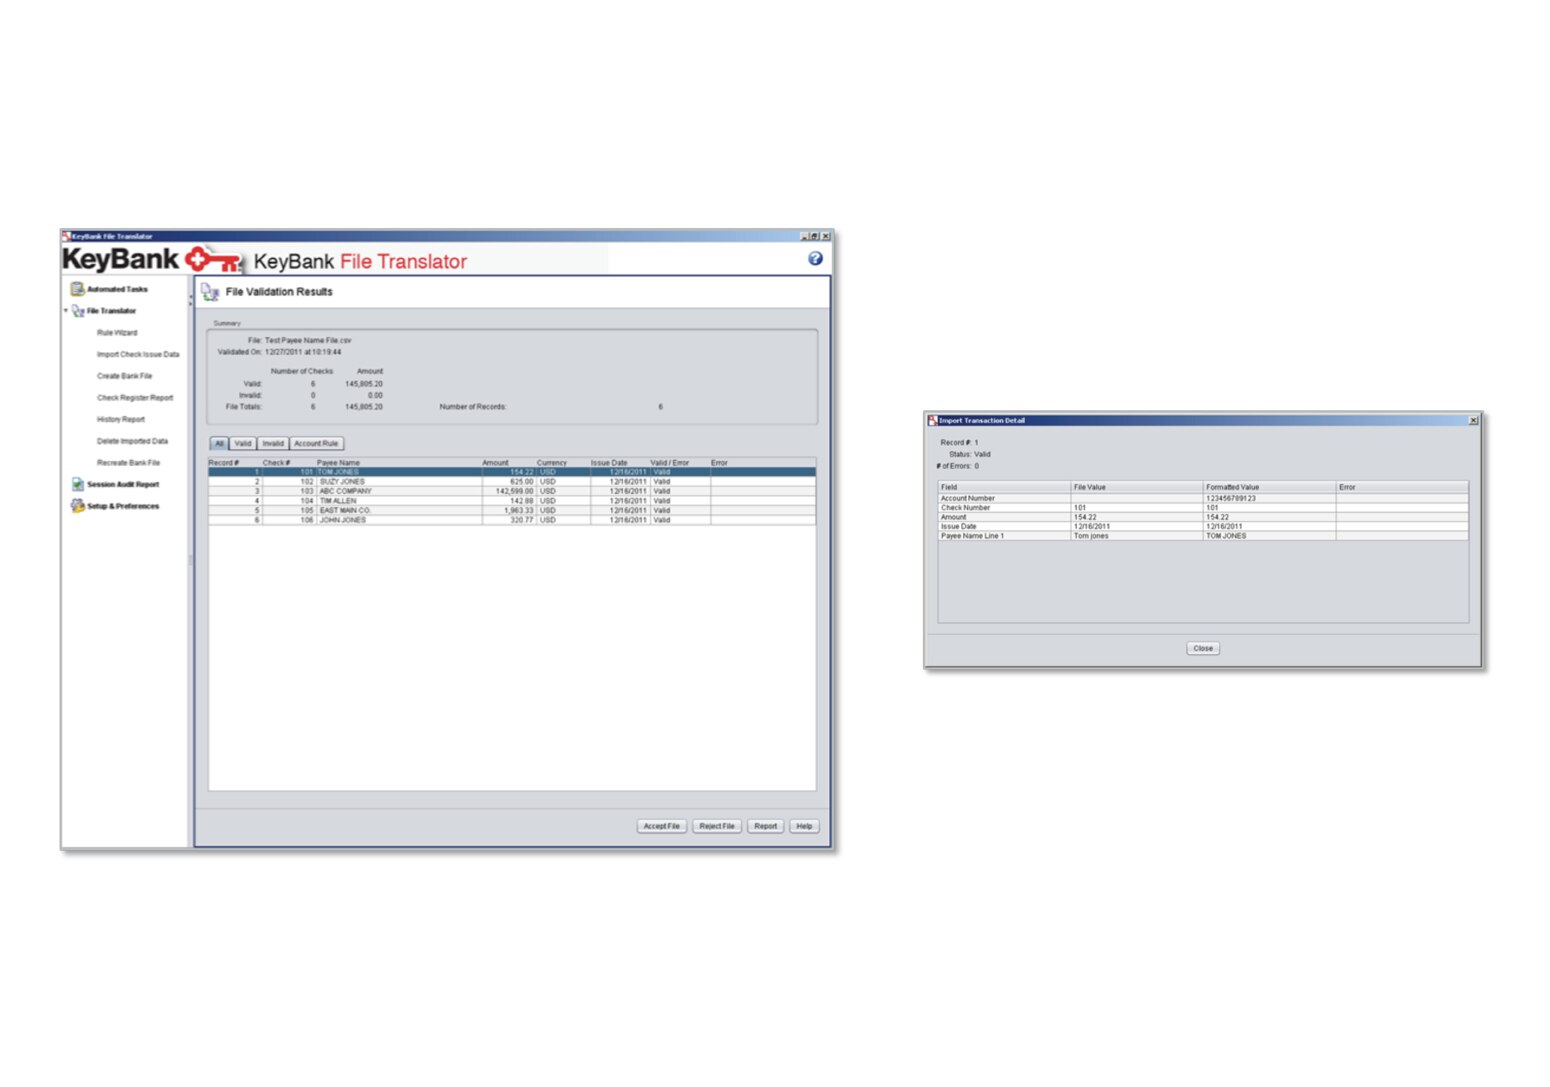Select the SUZY JONES record row
The image size is (1550, 1087).
click(x=511, y=482)
